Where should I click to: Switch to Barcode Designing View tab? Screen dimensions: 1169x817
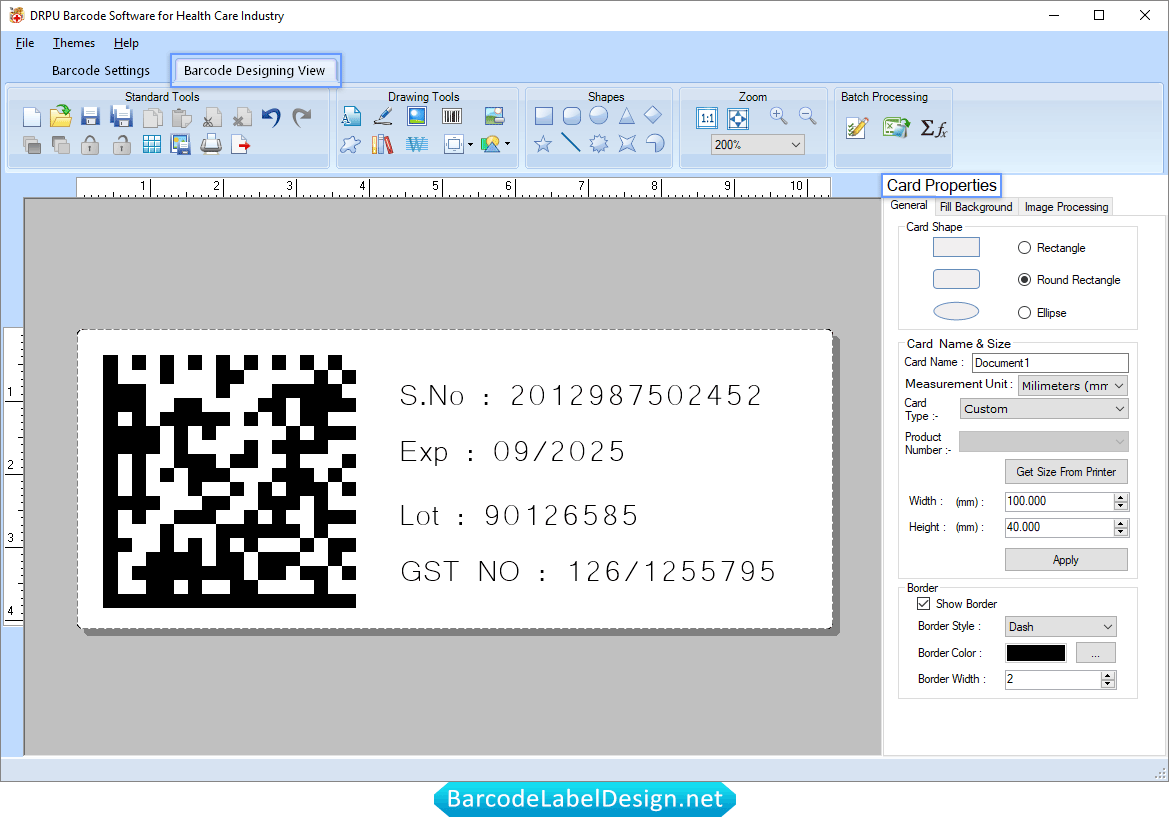click(x=255, y=70)
